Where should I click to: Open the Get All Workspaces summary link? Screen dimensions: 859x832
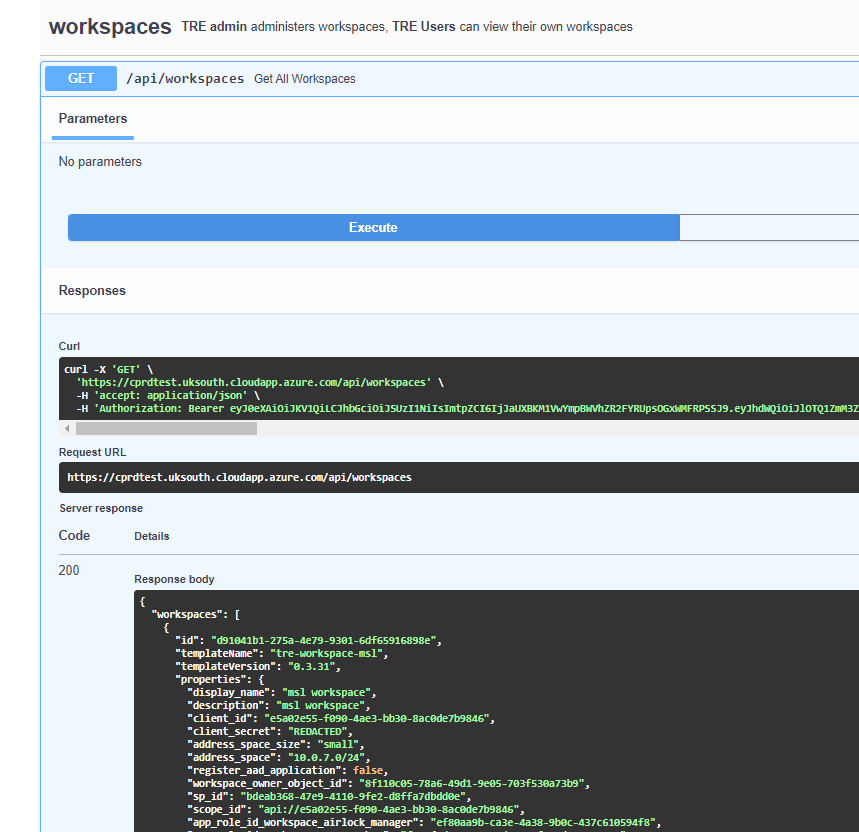(304, 78)
